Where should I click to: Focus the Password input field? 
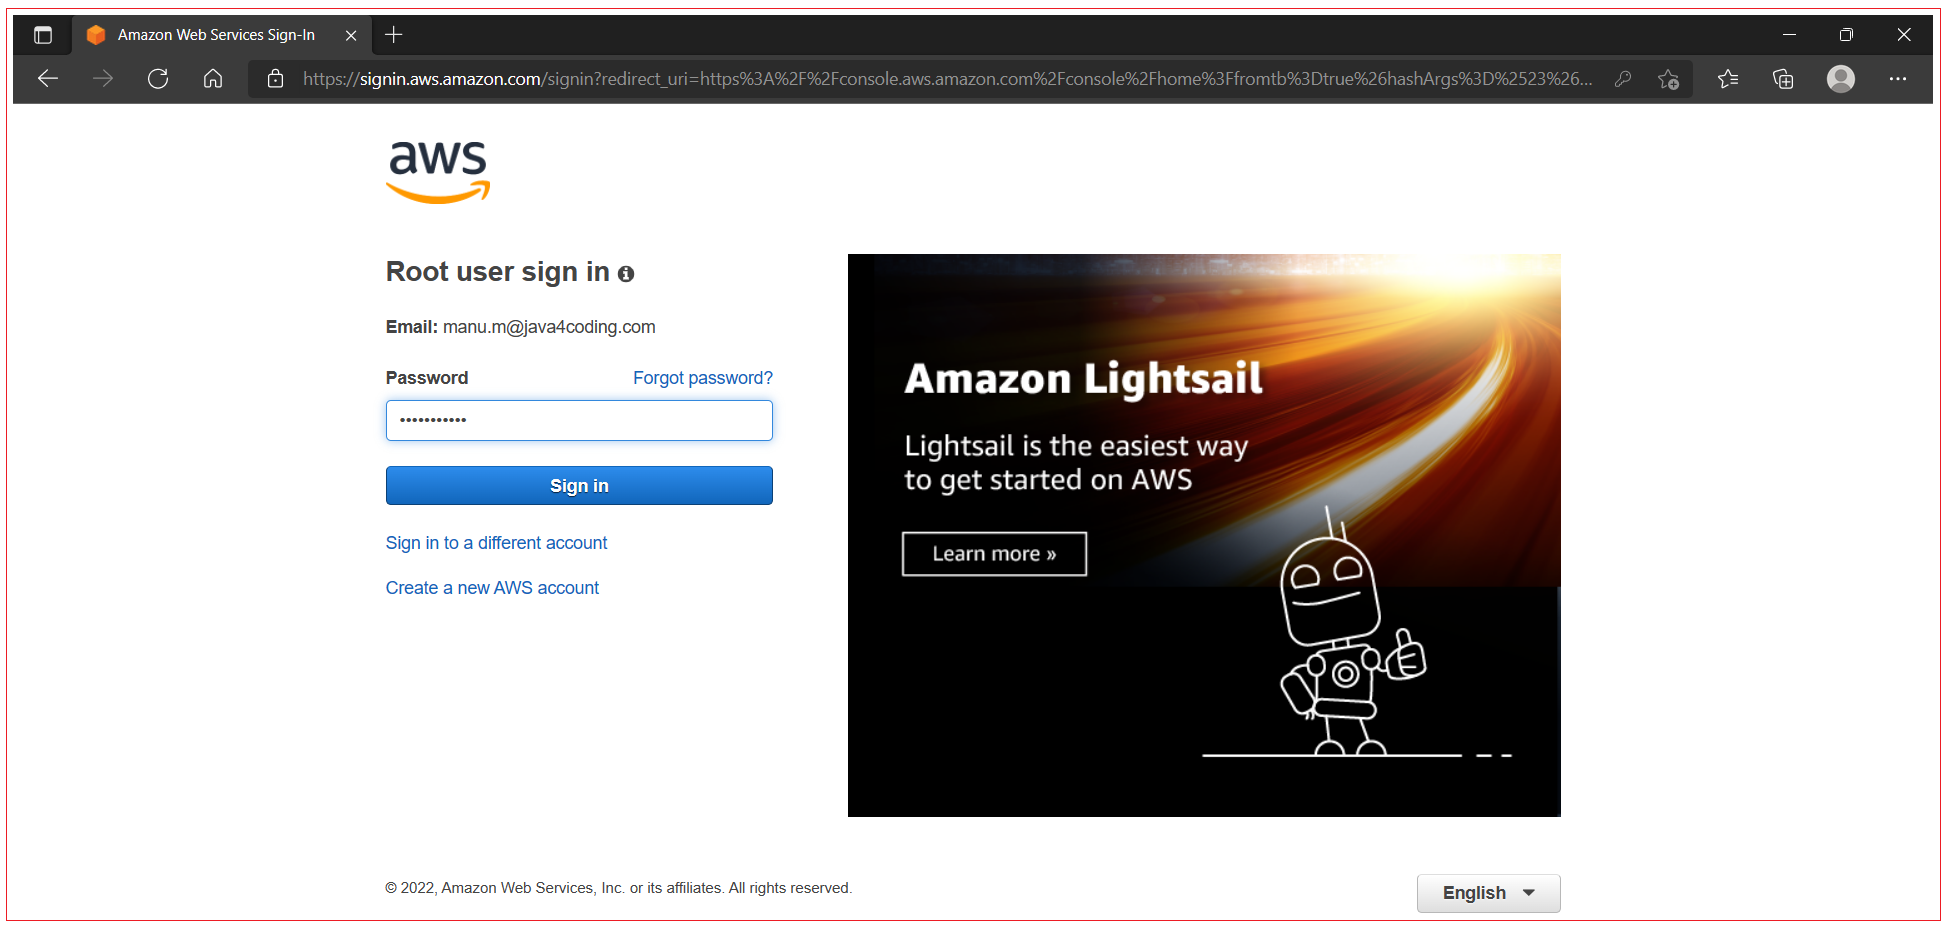(x=579, y=420)
